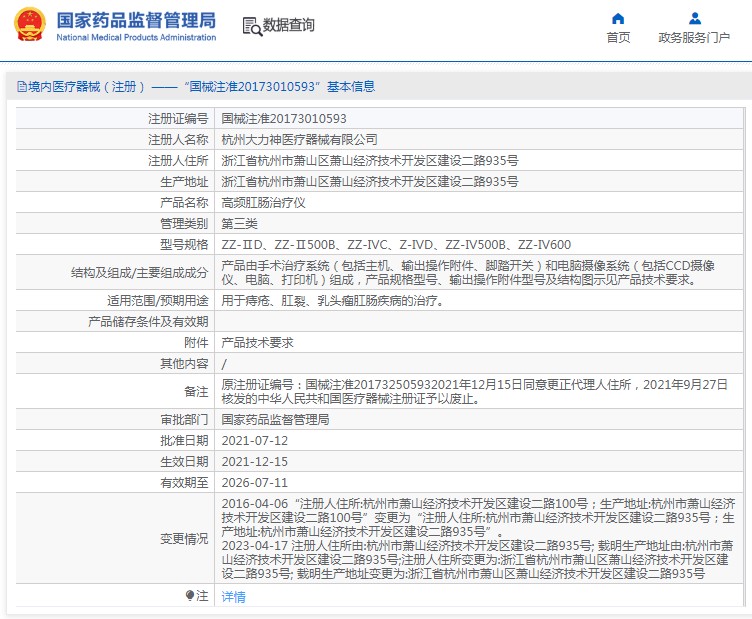Click the lightbulb icon beside 注

pos(190,596)
